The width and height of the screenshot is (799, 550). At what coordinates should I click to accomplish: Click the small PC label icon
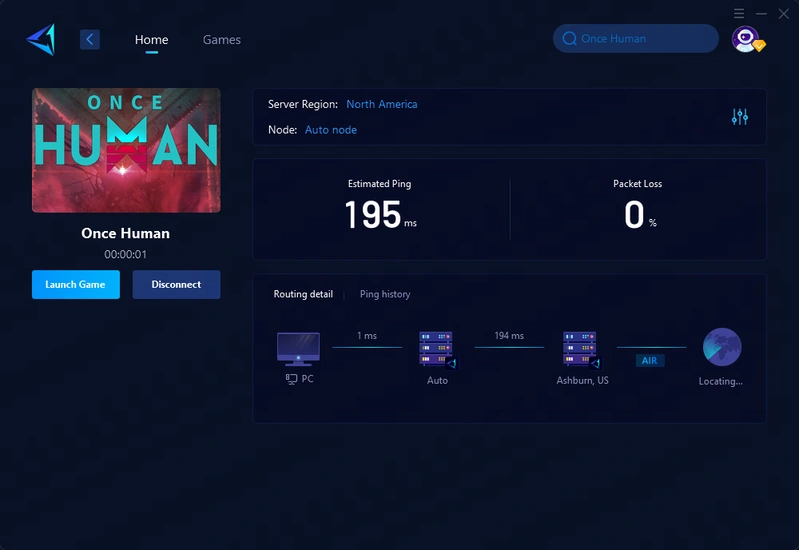291,379
